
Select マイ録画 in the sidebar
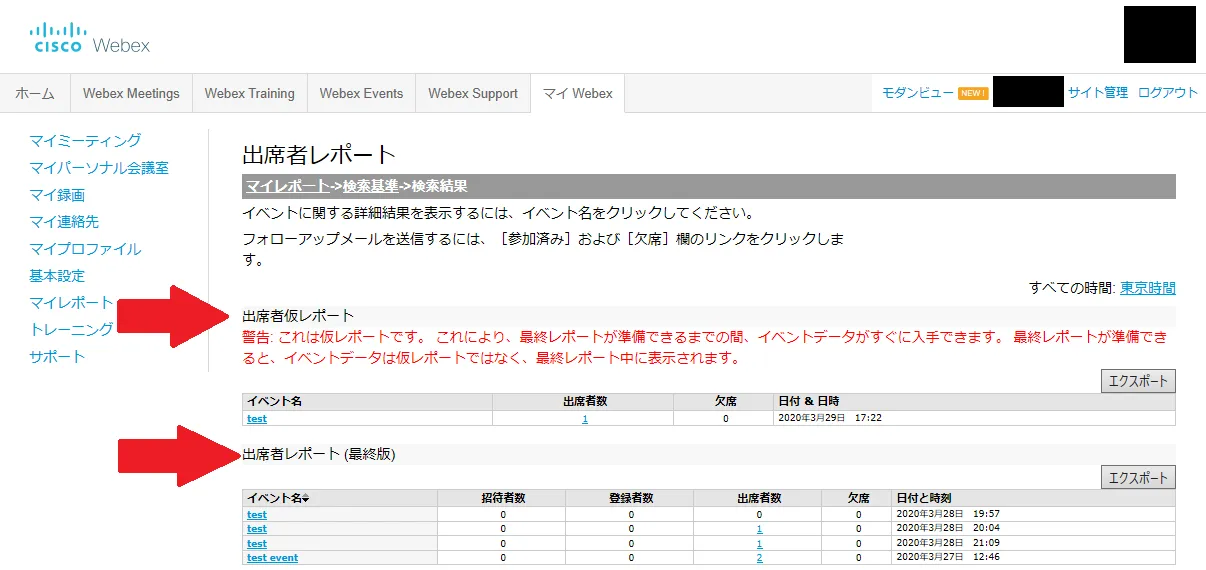(57, 194)
